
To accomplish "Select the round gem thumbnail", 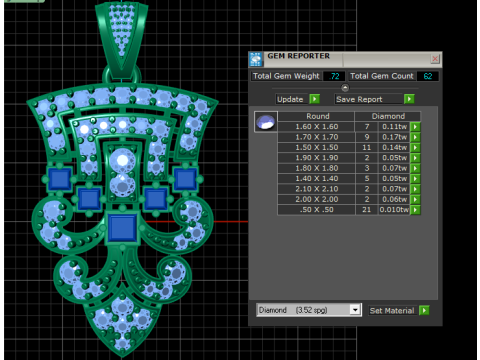I will [266, 122].
